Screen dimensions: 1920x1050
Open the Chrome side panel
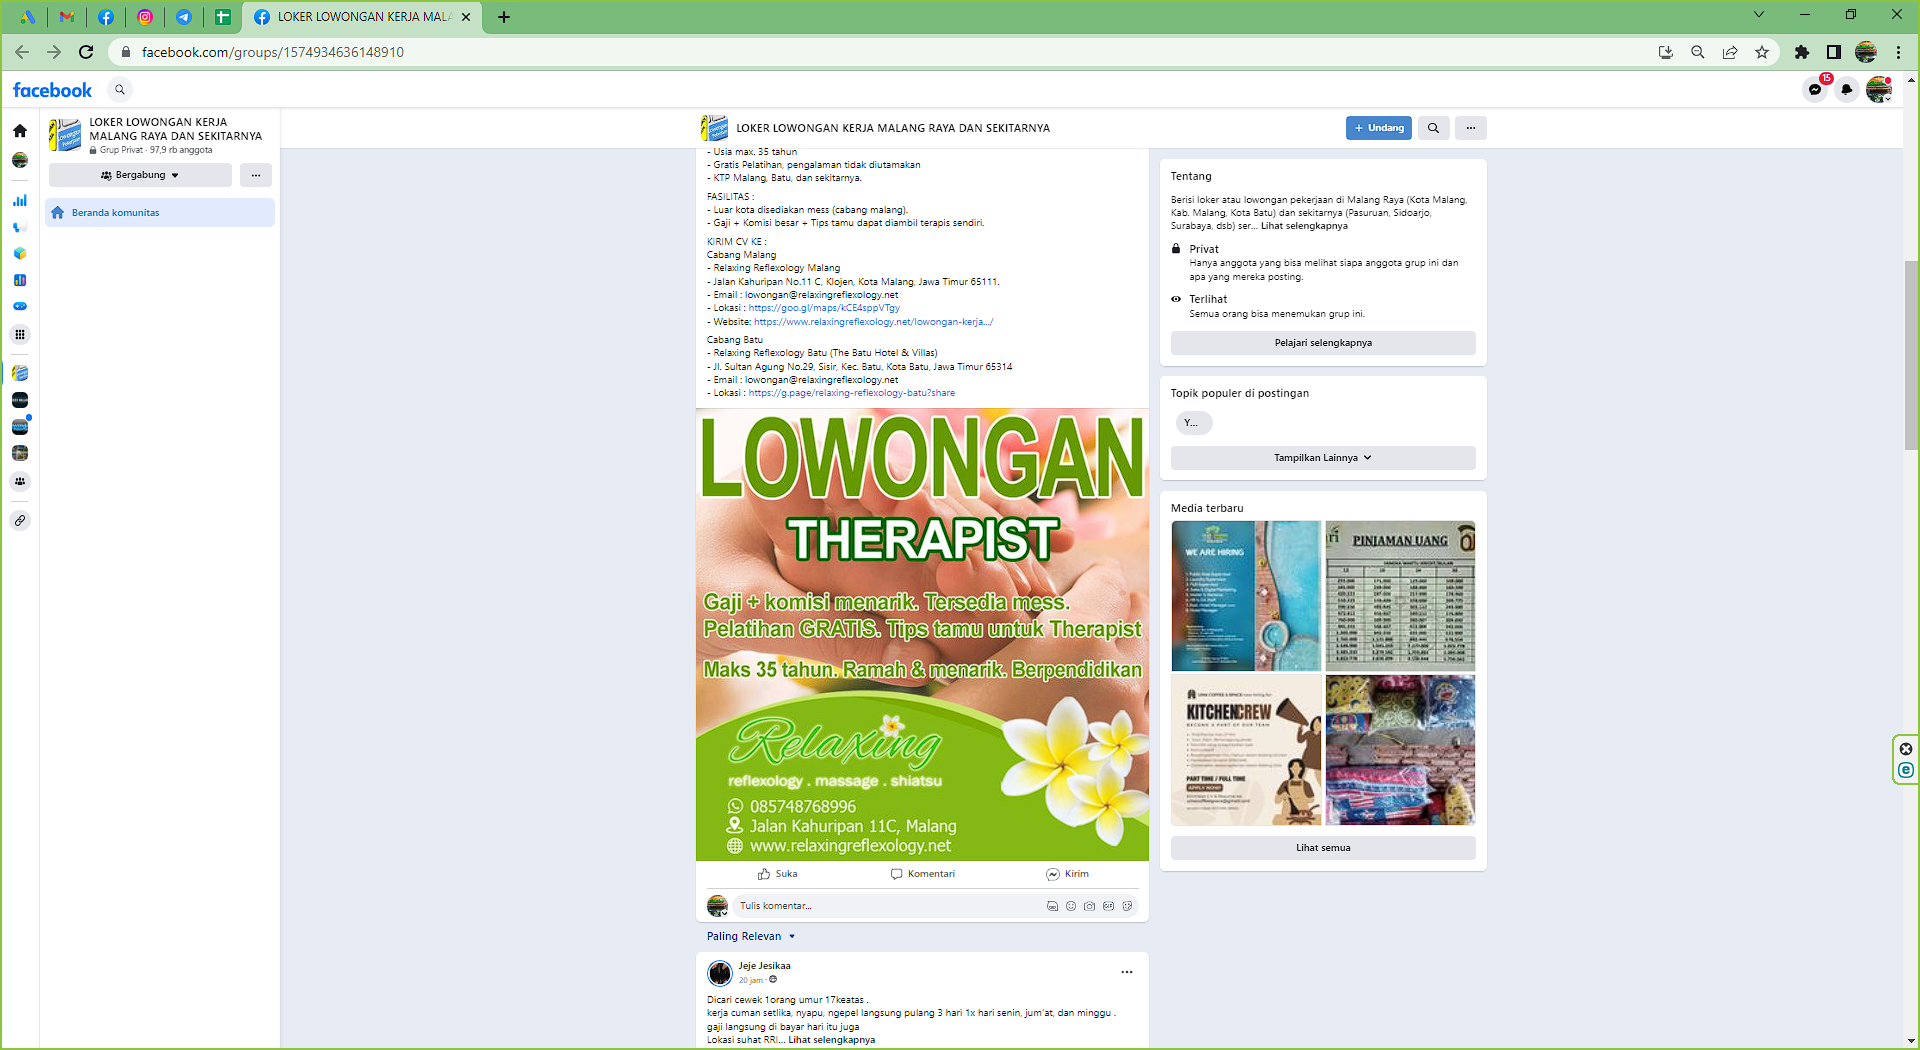1834,52
